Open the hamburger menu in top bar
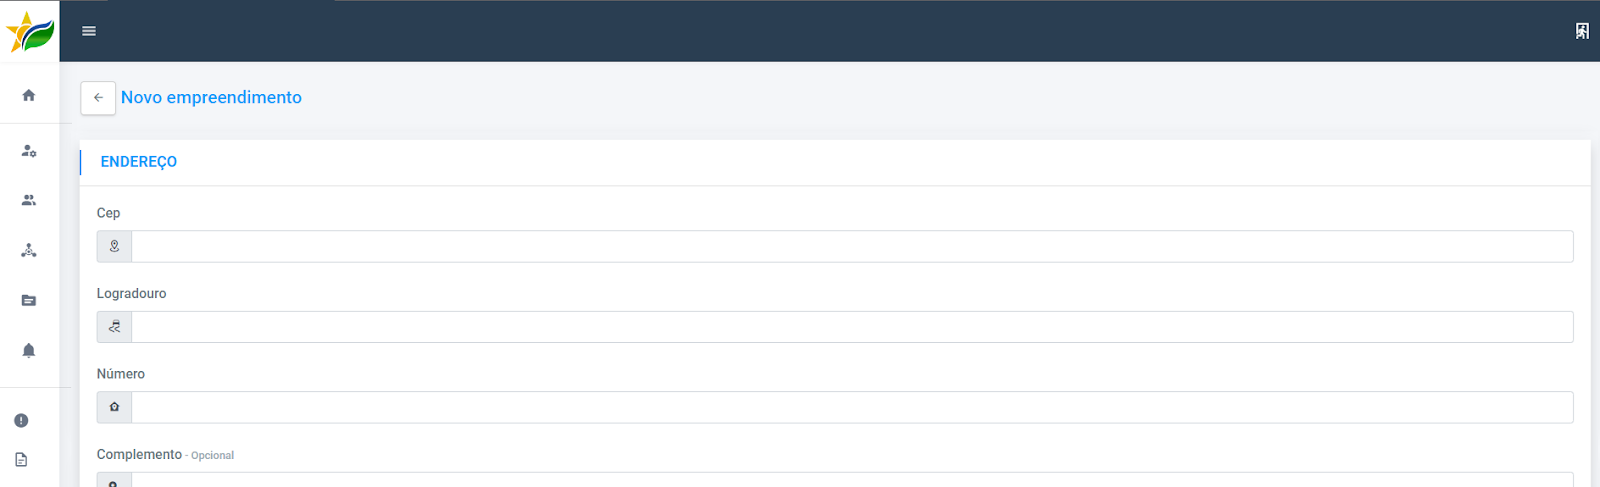 click(89, 31)
